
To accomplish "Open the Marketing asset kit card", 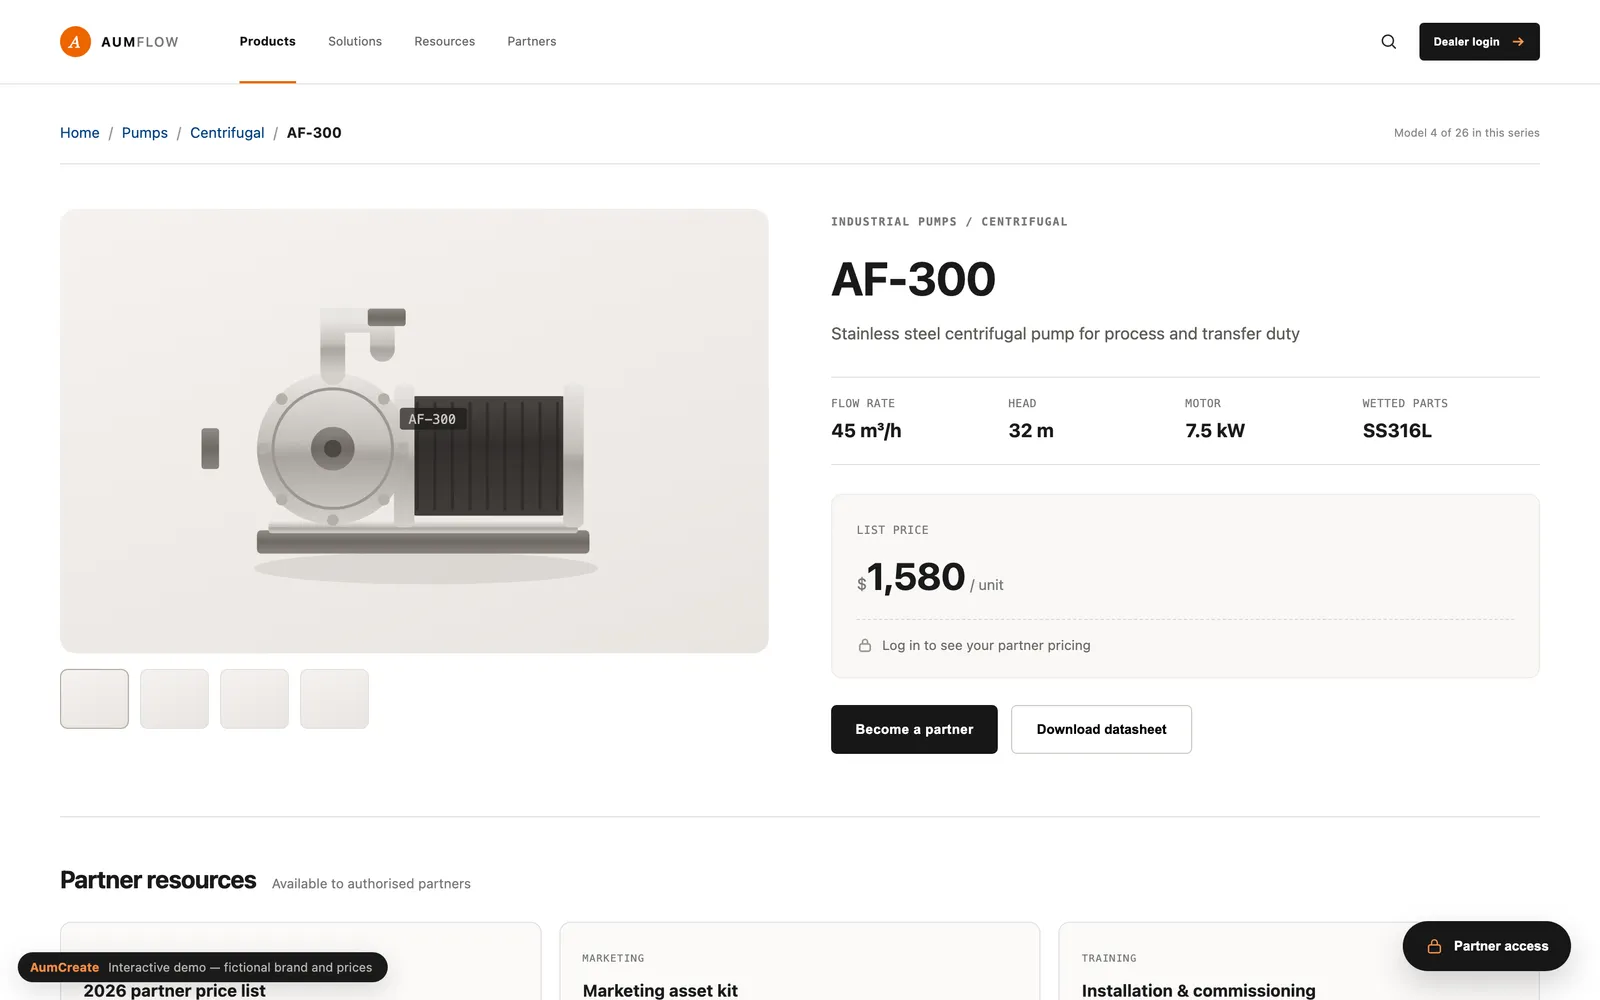I will 799,962.
